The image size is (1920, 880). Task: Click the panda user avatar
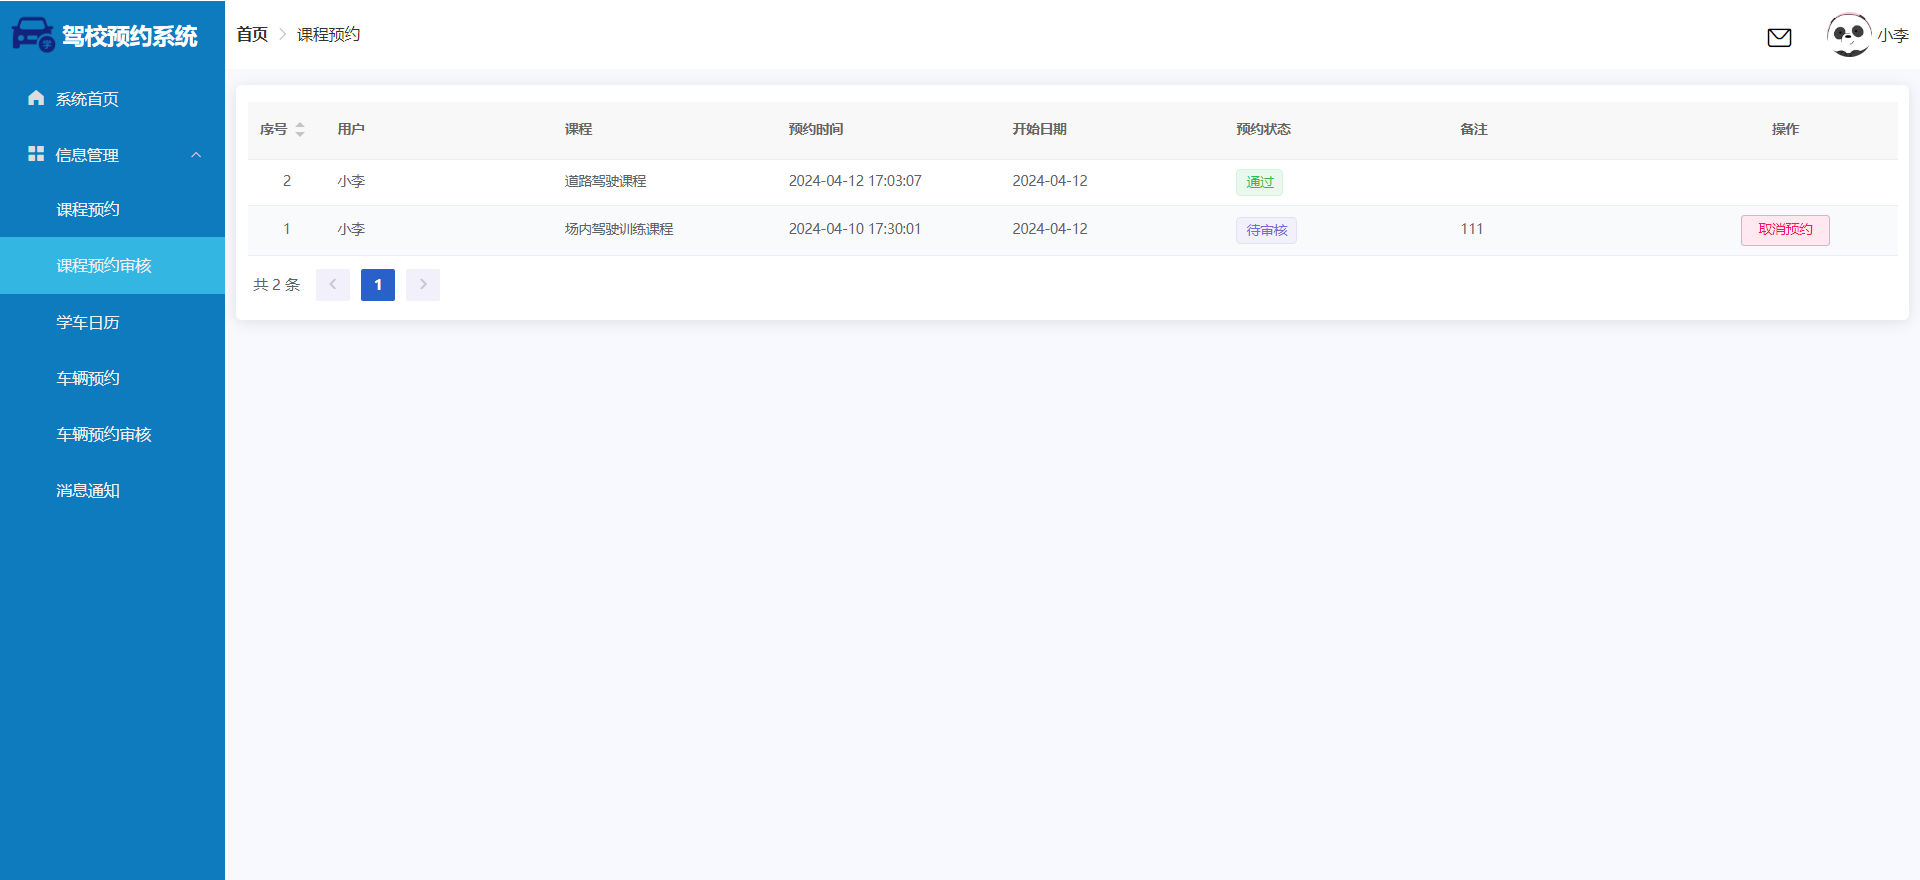pos(1849,35)
